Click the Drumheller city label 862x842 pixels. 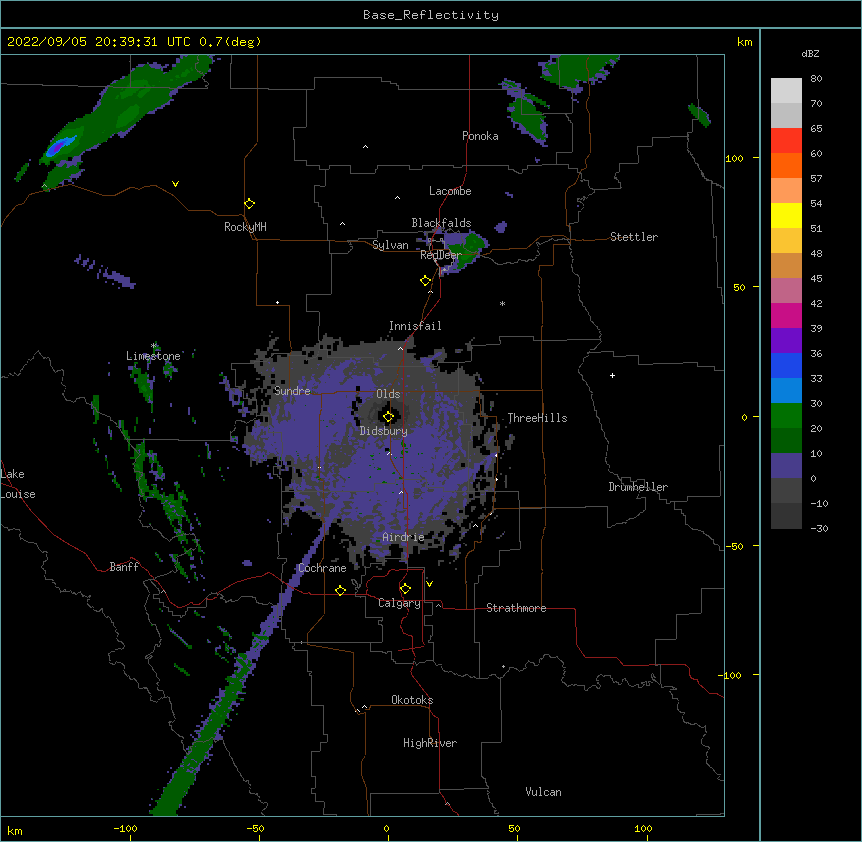click(638, 487)
